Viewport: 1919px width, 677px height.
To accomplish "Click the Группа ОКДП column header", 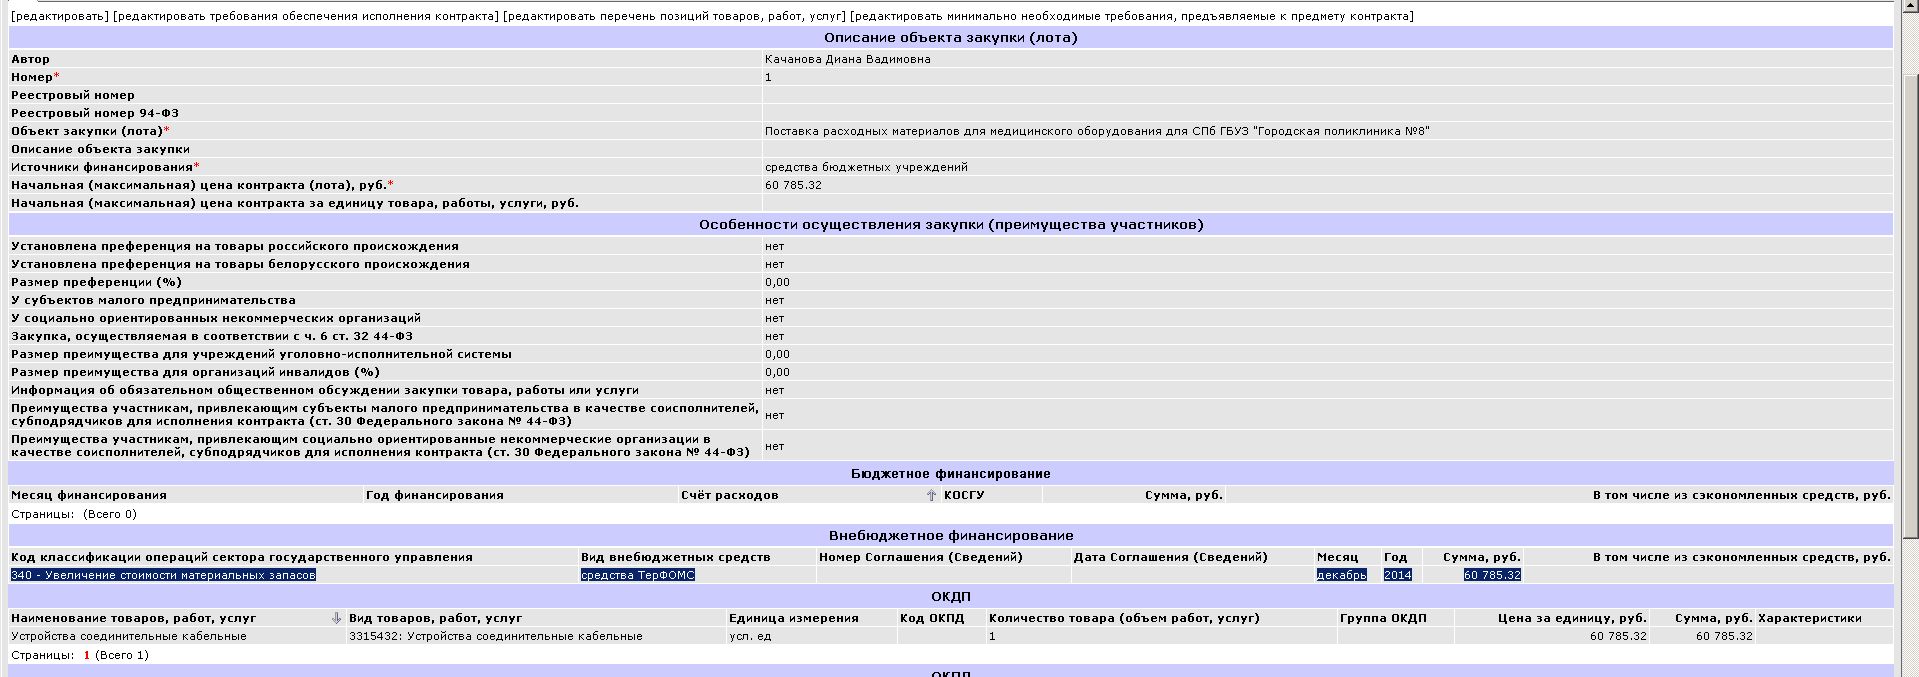I will click(1383, 618).
